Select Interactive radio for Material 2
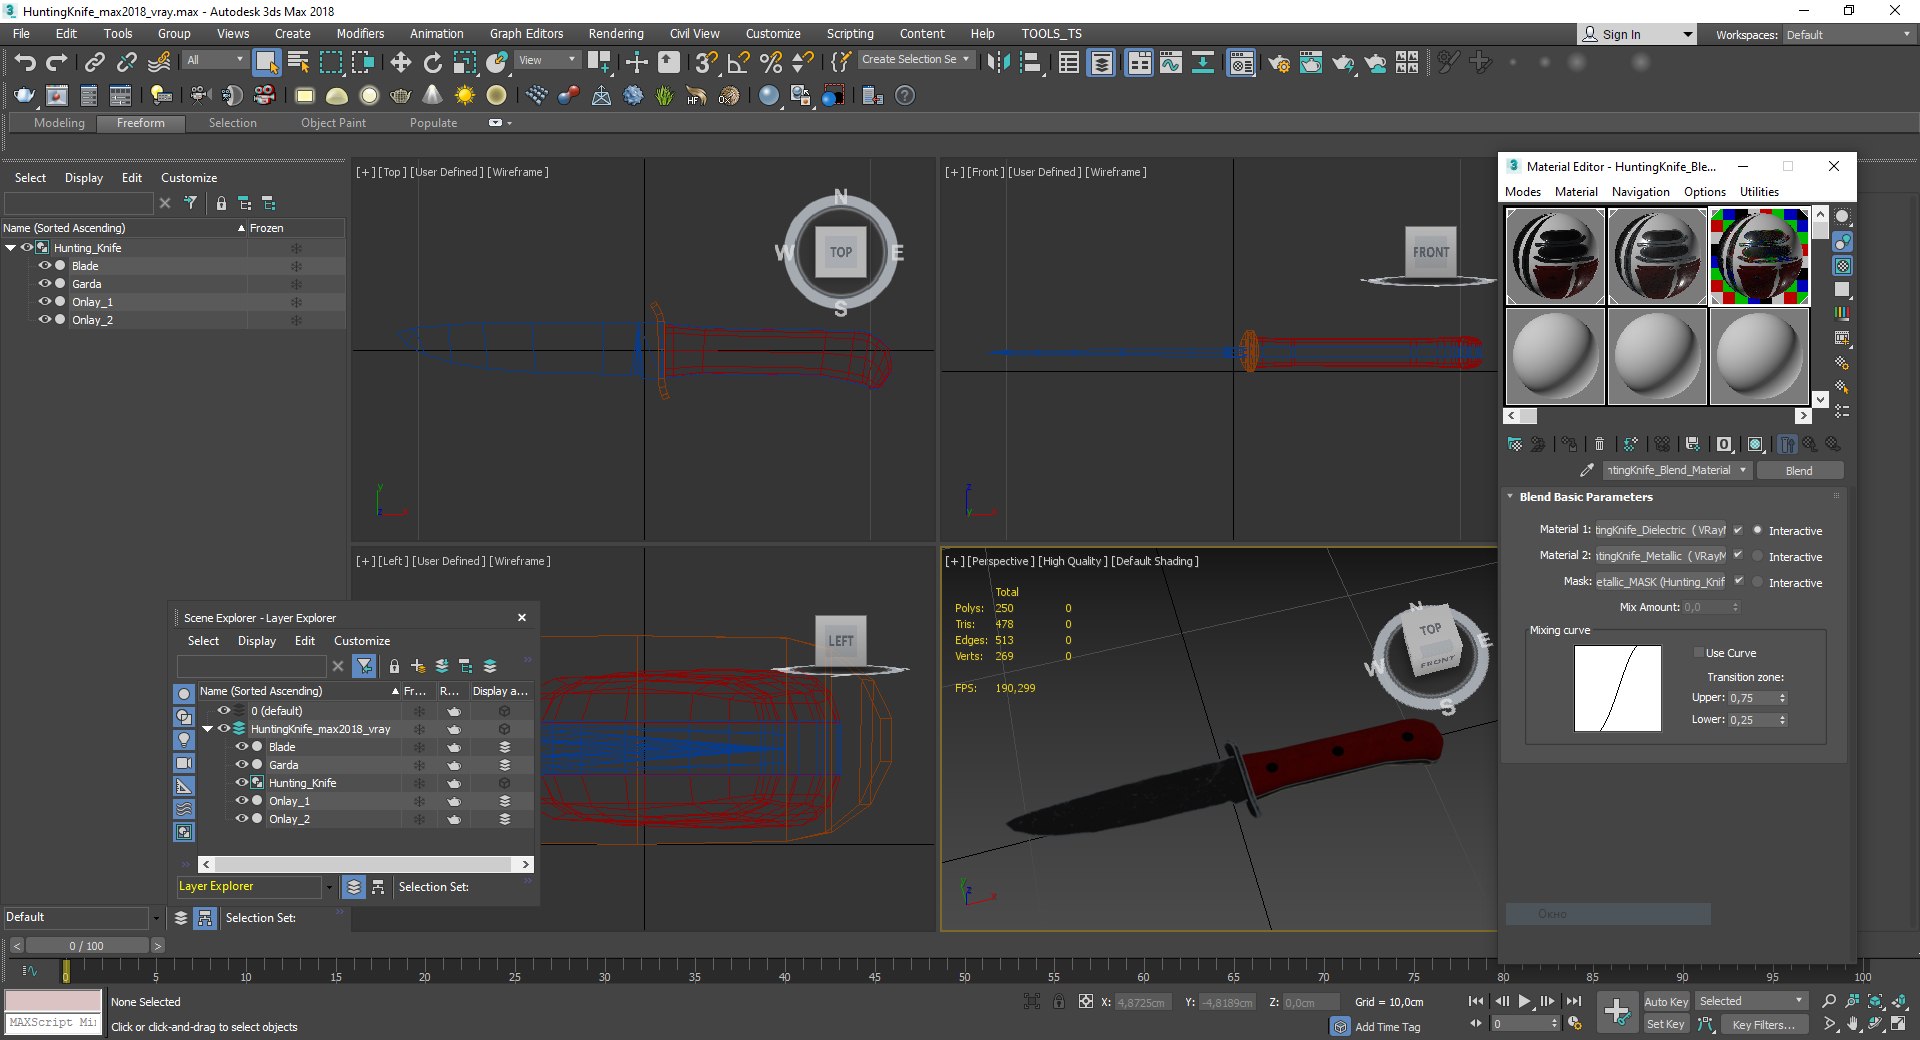Screen dimensions: 1920x1040 tap(1757, 557)
